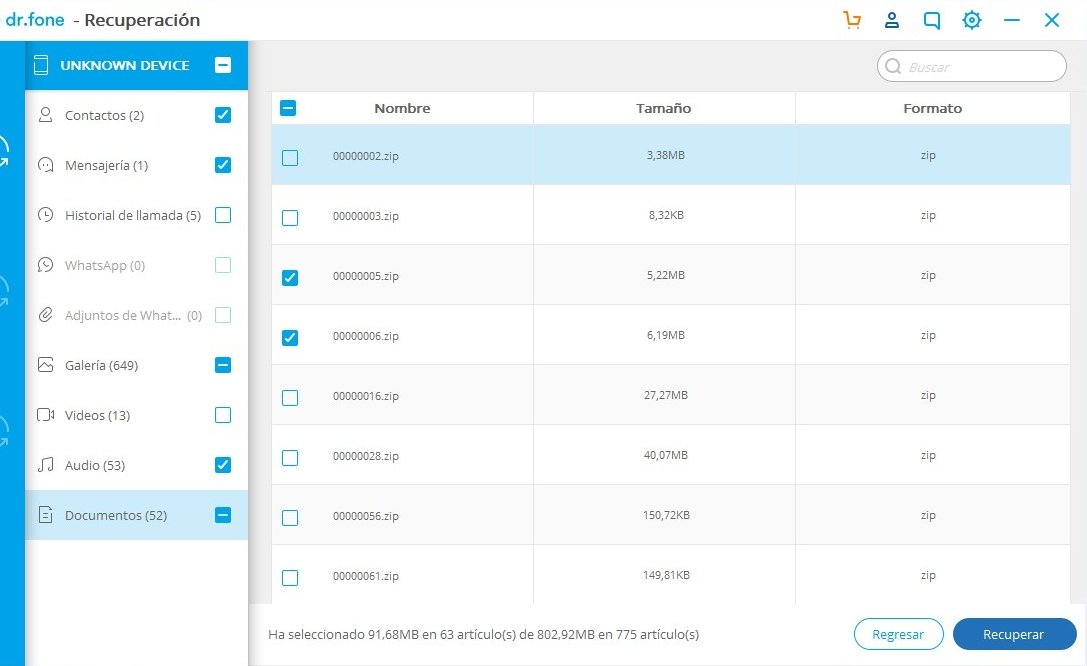Click the 40,07MB size cell
Screen dimensions: 1087x666
(x=666, y=455)
